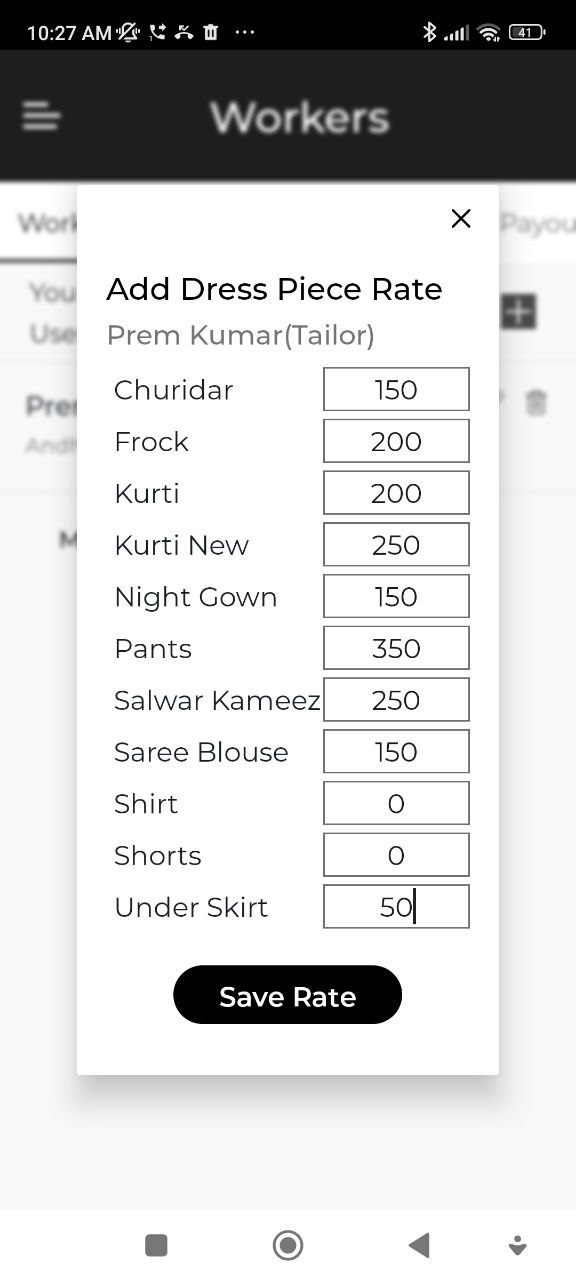Click the Under Skirt rate input
576x1280 pixels.
pos(396,906)
